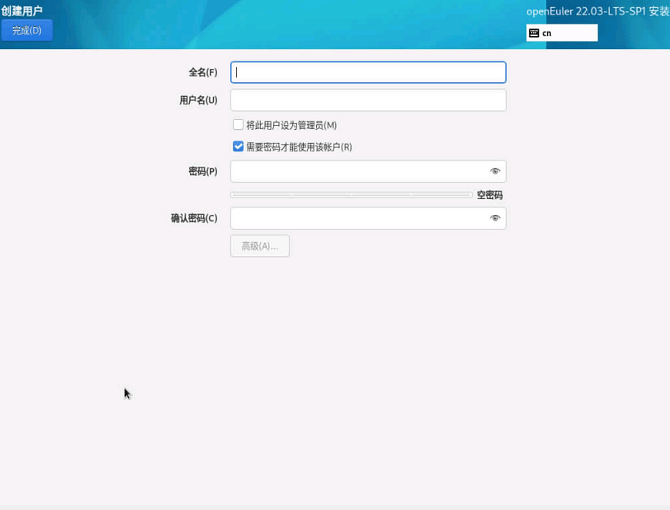This screenshot has width=670, height=510.
Task: Enable 将此用户设为管理员 checkbox
Action: tap(238, 125)
